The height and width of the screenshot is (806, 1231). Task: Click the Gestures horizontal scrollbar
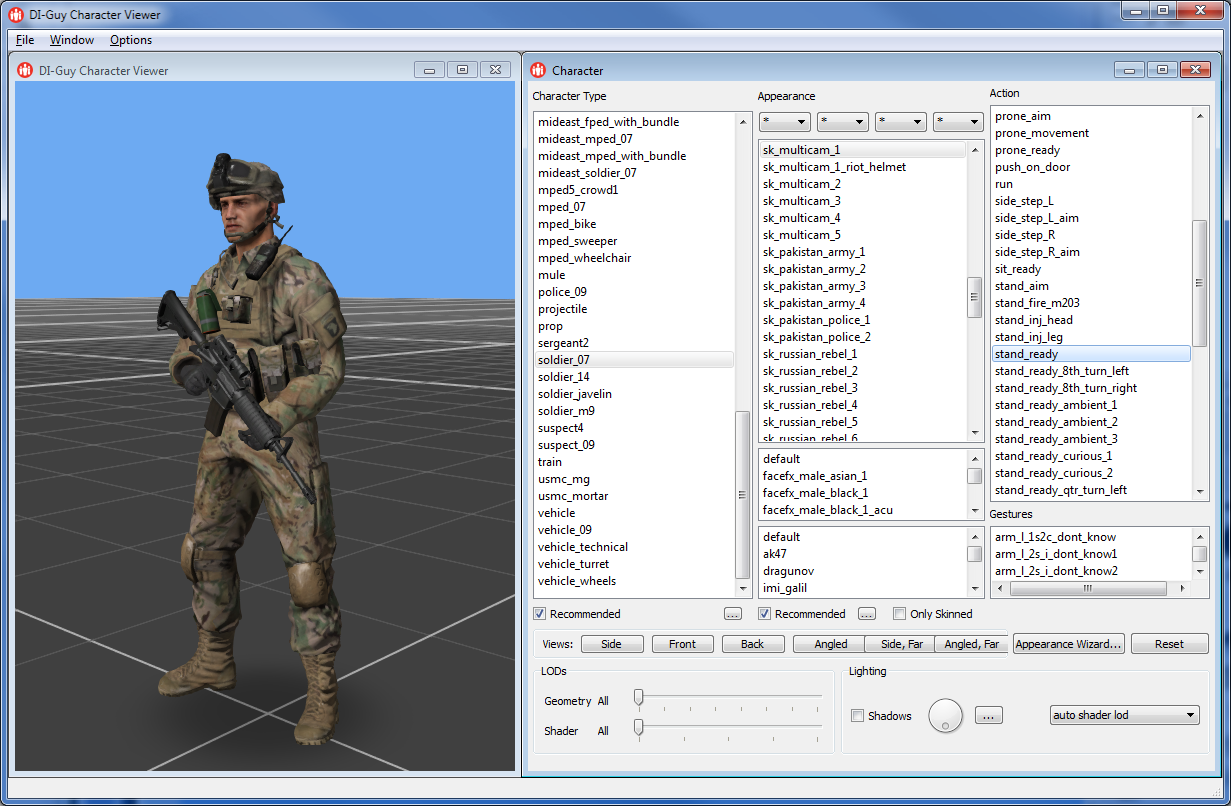1087,588
